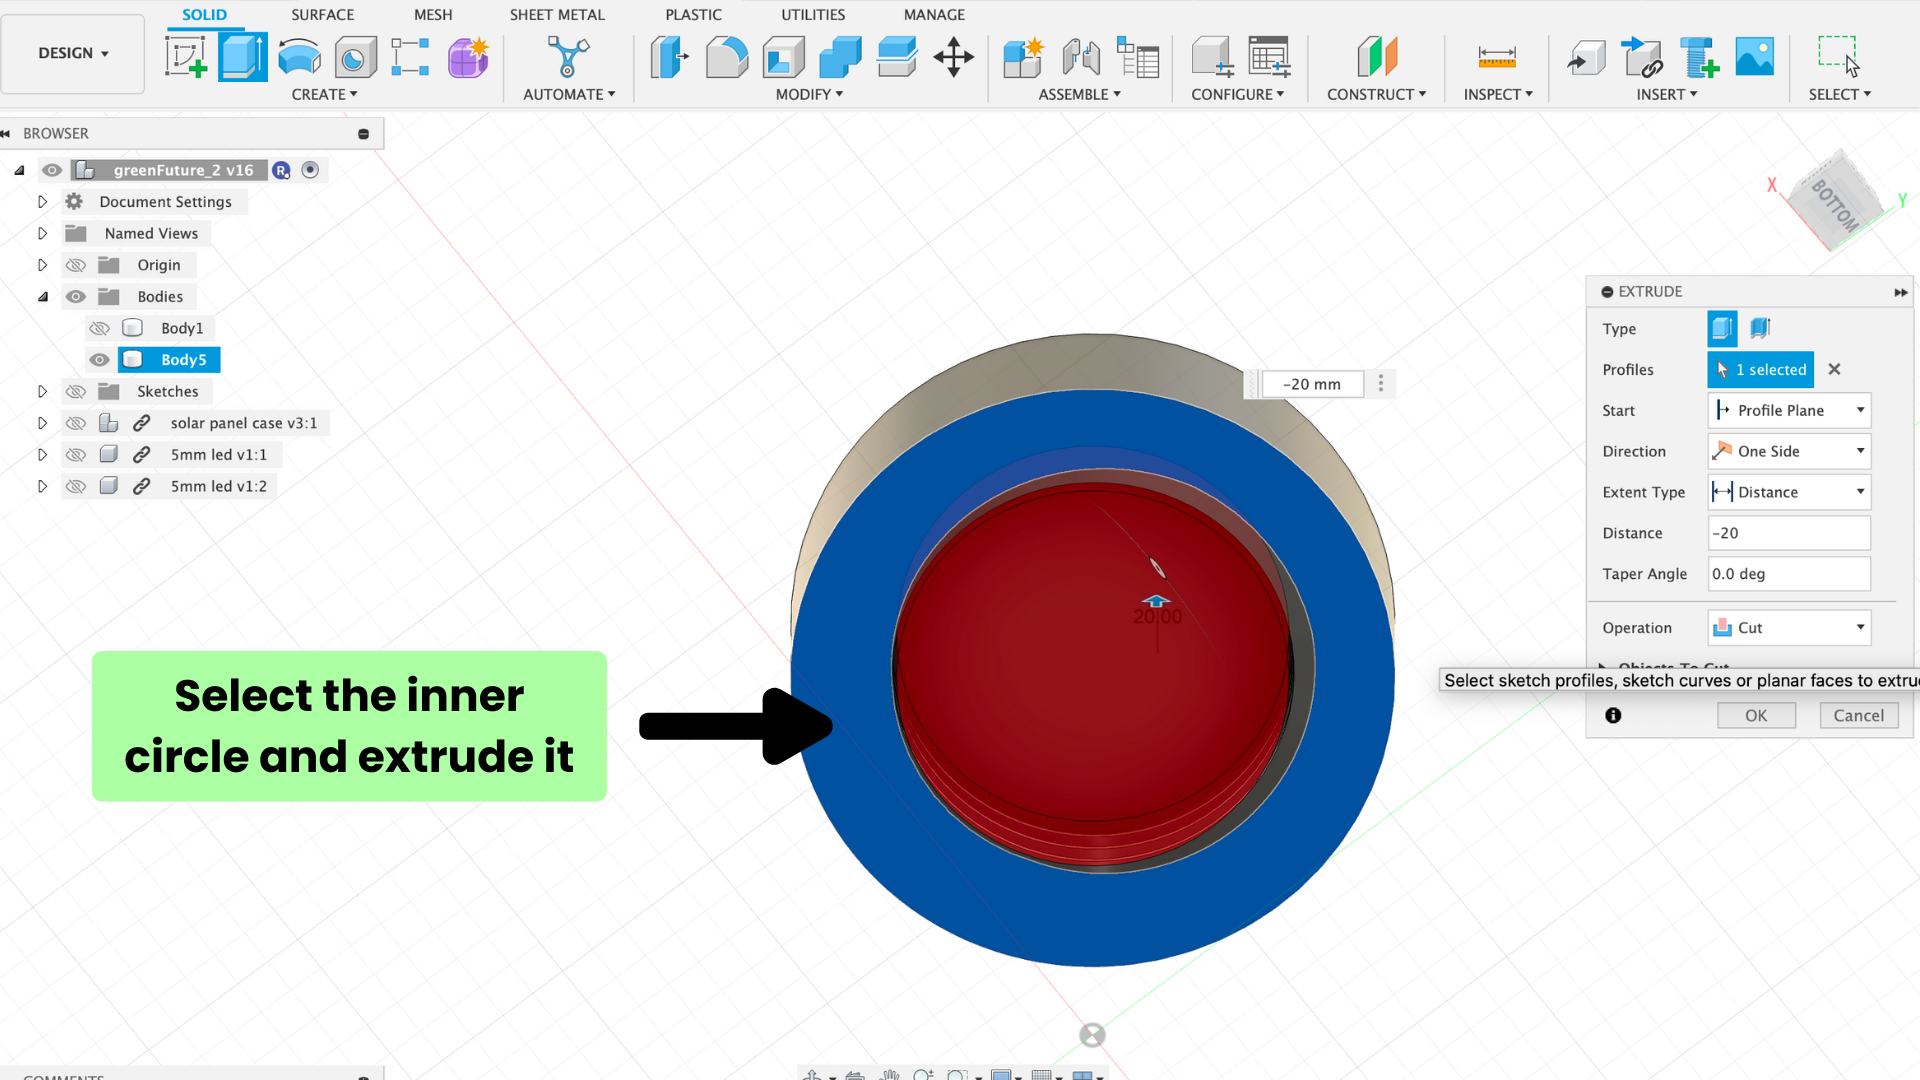Open the Rectangular Pattern tool

pyautogui.click(x=410, y=57)
